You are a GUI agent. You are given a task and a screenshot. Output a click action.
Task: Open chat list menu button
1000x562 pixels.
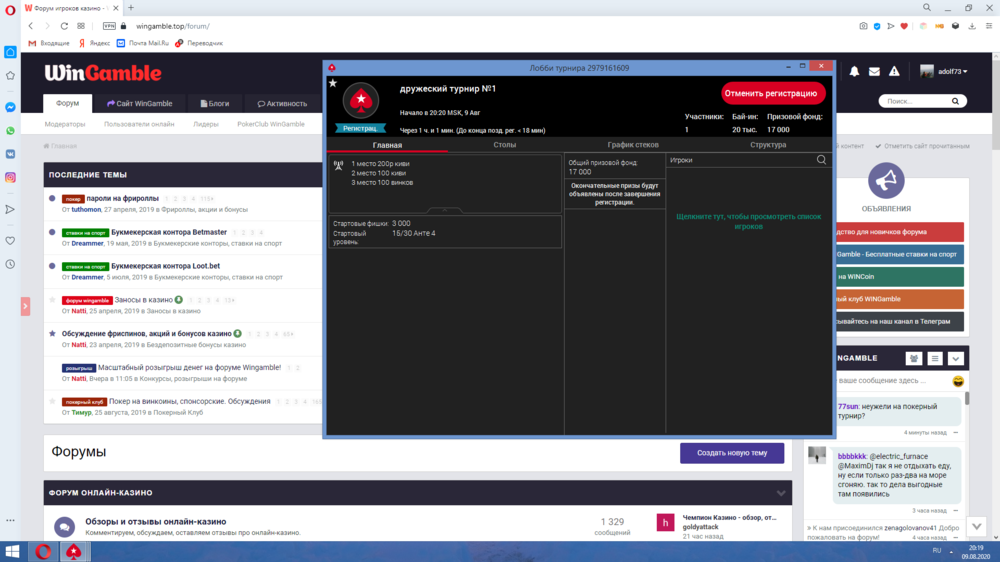pyautogui.click(x=934, y=359)
